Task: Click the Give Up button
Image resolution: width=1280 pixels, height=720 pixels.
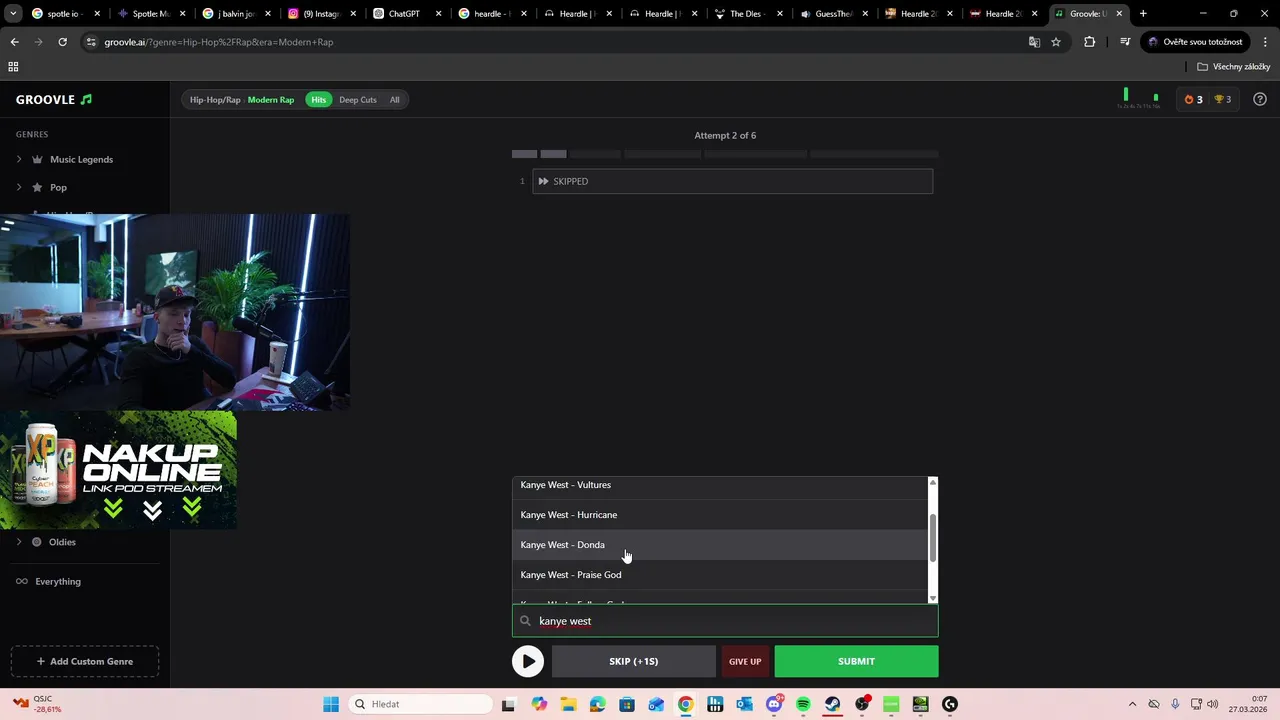Action: [745, 661]
